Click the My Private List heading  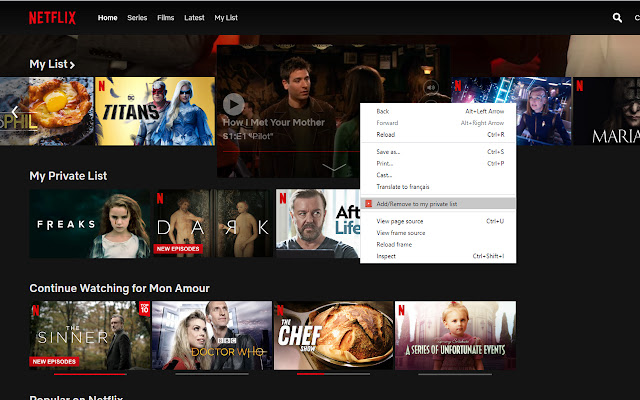(x=68, y=176)
